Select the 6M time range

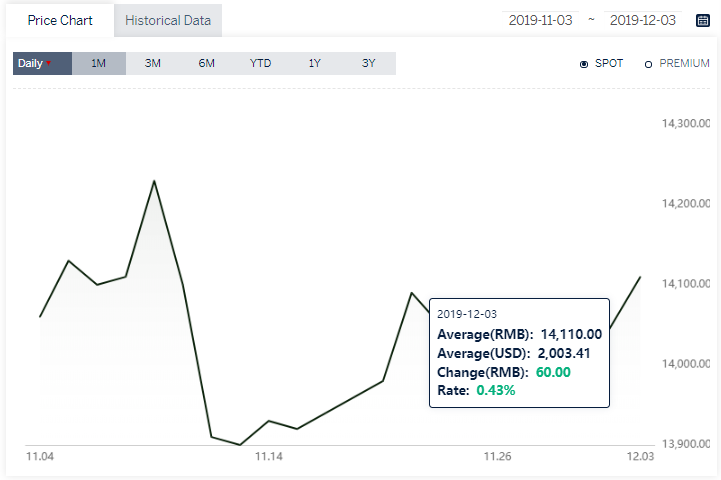[206, 63]
